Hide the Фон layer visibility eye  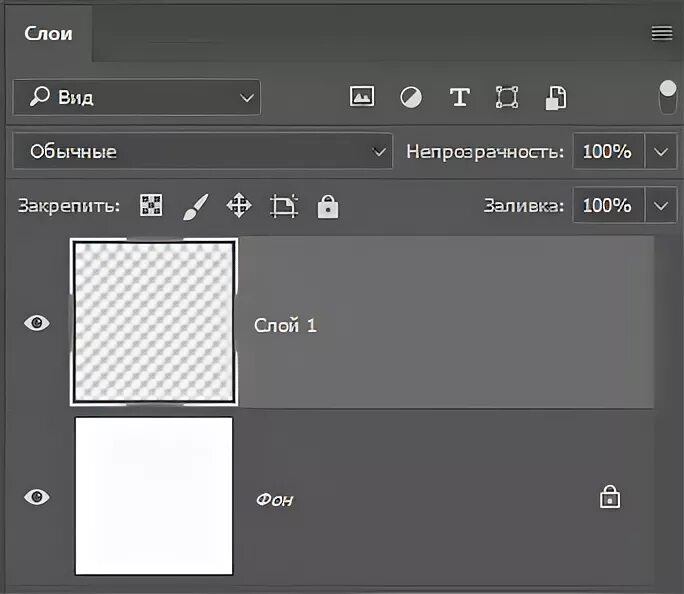[x=37, y=497]
